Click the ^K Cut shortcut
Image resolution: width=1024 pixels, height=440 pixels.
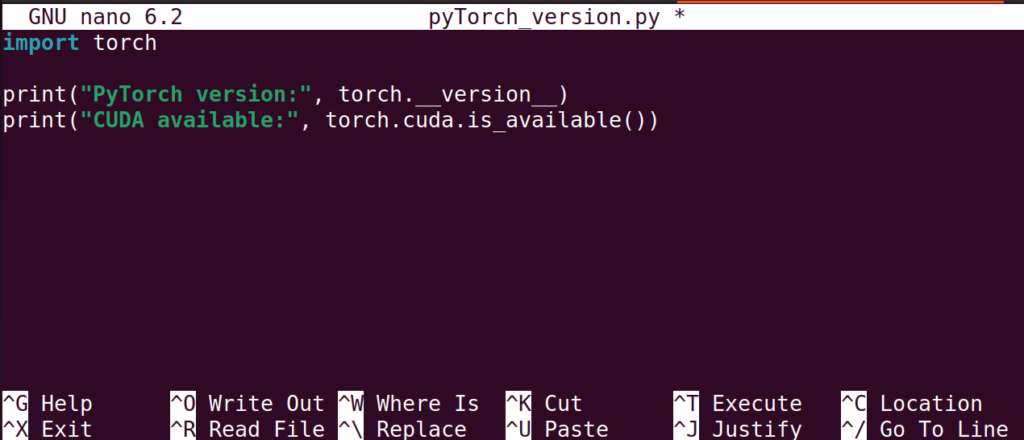543,404
